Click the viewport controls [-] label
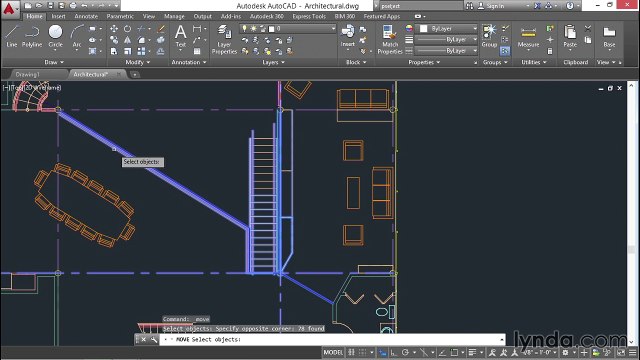The width and height of the screenshot is (640, 360). click(x=6, y=87)
